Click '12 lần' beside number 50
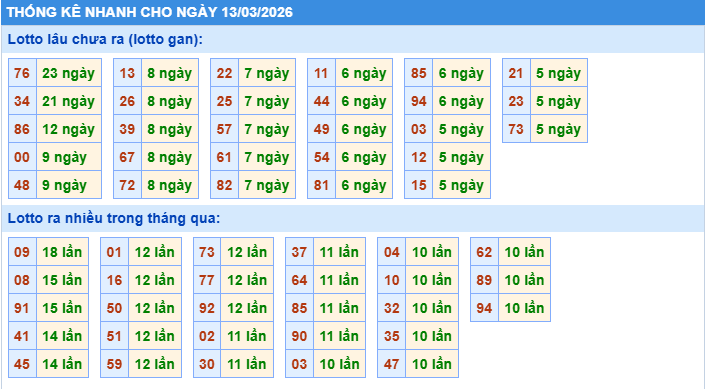The image size is (707, 389). click(x=155, y=308)
